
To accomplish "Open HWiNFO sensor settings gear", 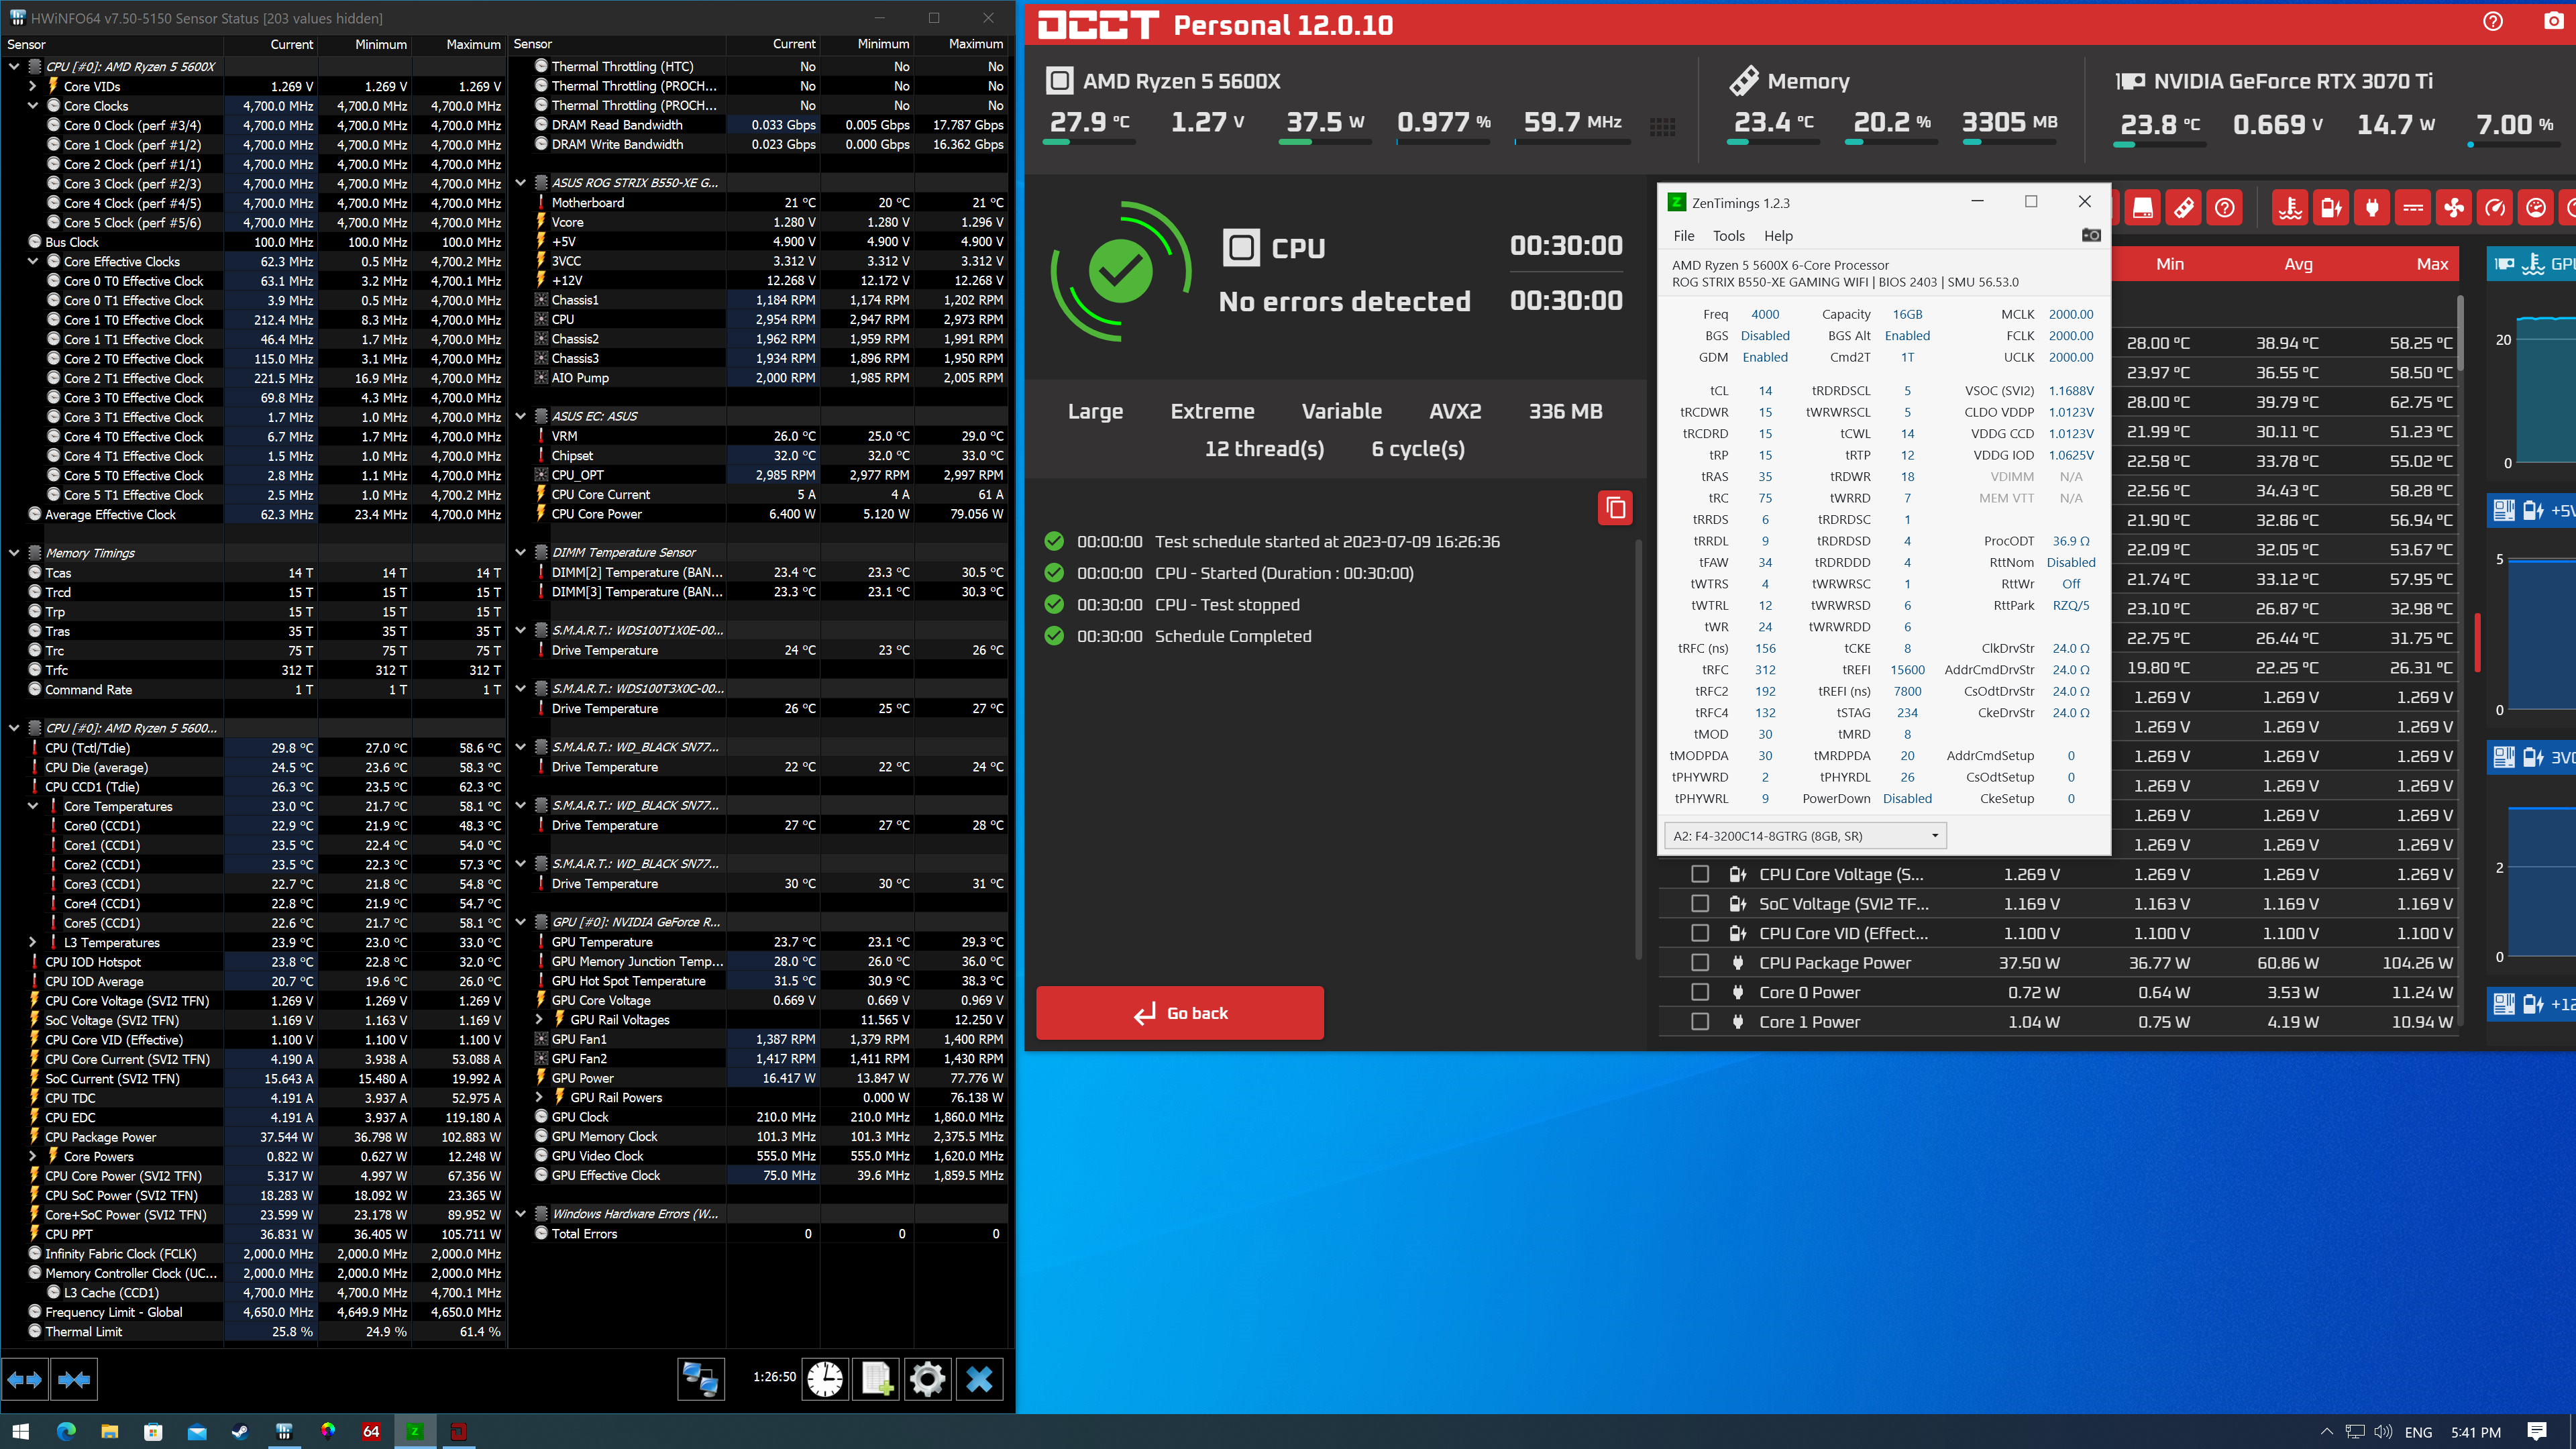I will click(927, 1380).
